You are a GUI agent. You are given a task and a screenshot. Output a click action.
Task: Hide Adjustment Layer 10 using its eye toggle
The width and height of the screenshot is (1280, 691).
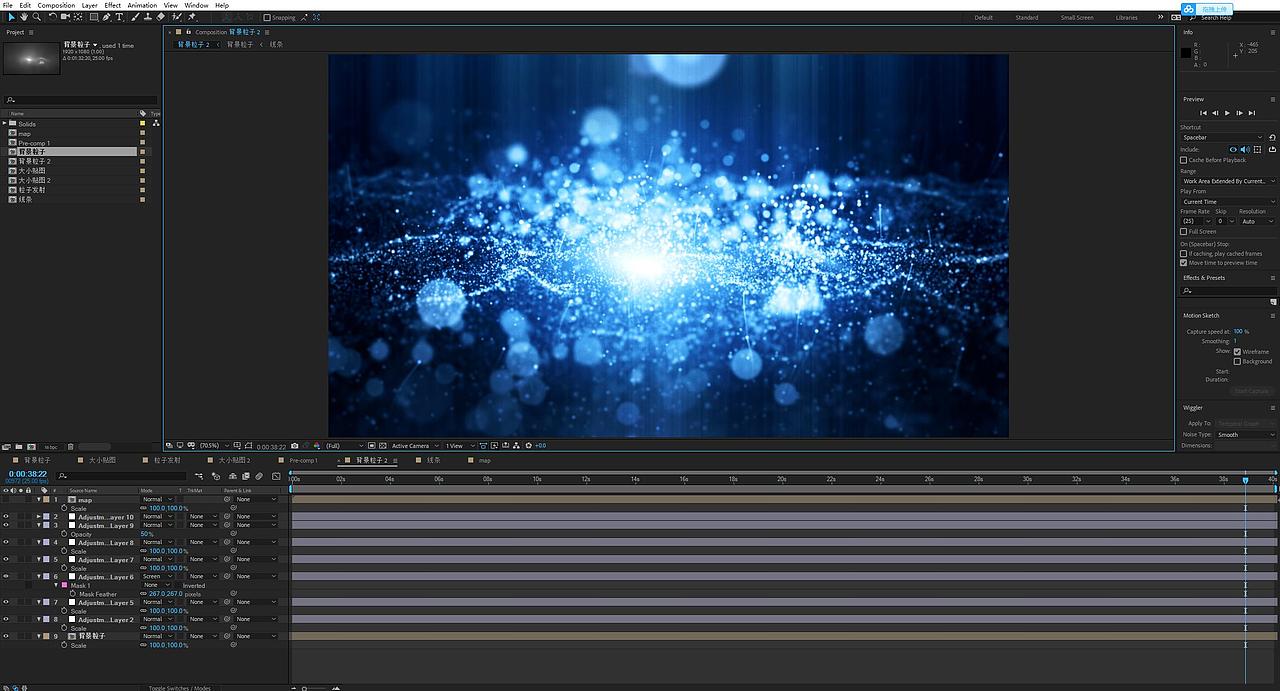click(6, 517)
